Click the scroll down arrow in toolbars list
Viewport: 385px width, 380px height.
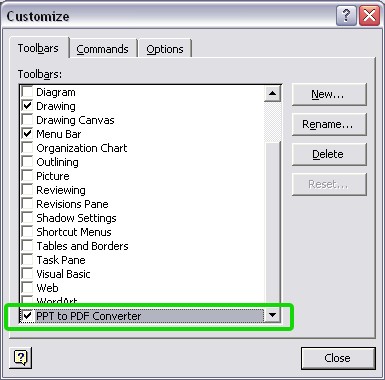pos(272,315)
